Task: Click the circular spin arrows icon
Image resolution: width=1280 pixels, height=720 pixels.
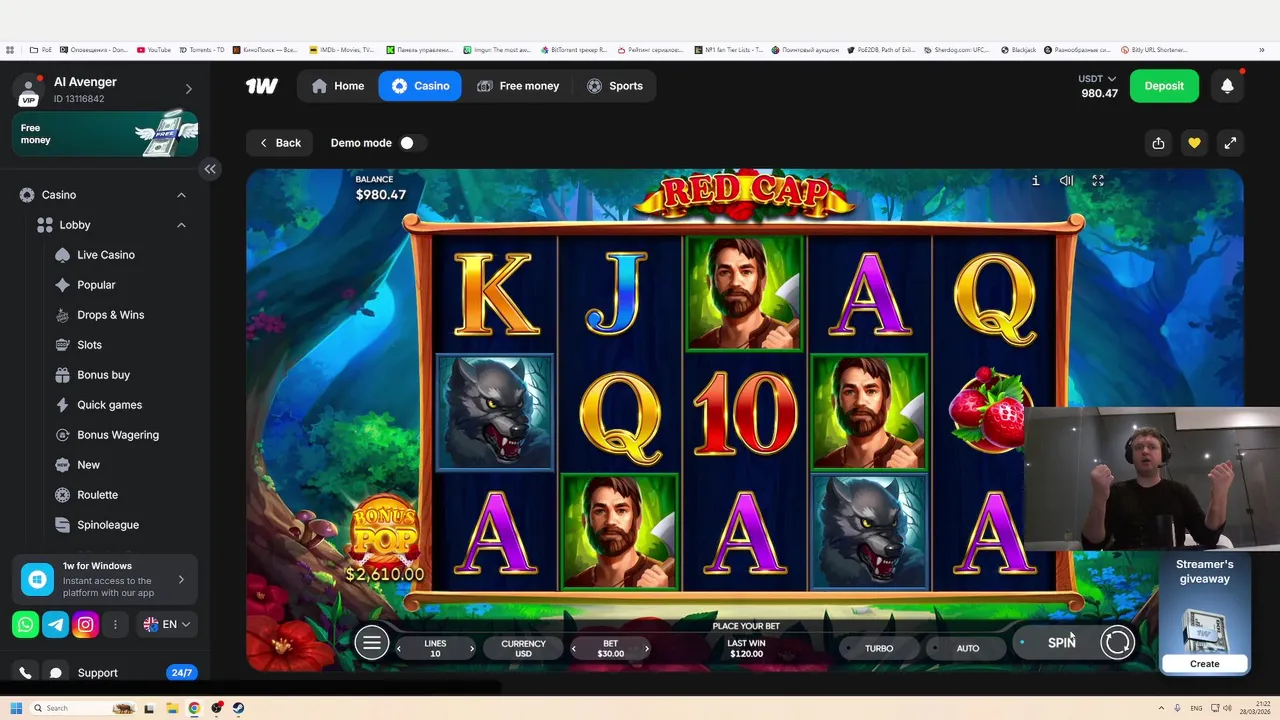Action: tap(1117, 642)
